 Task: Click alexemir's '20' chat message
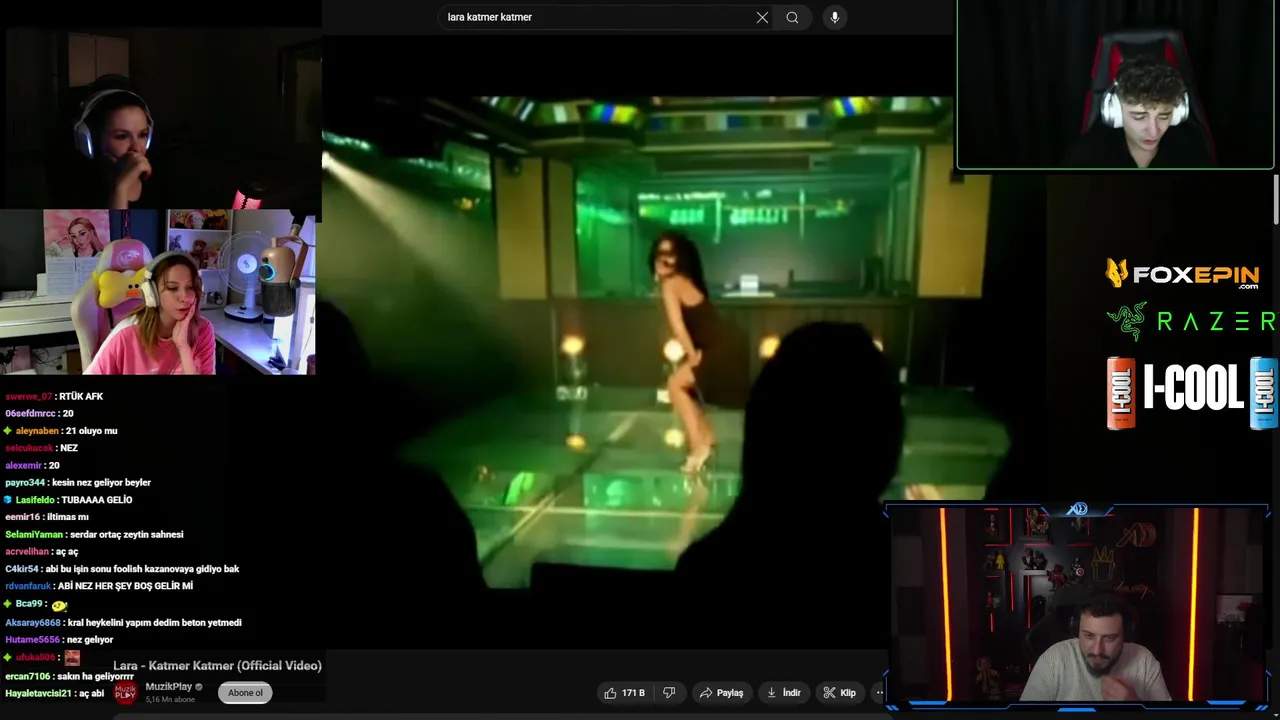point(54,466)
